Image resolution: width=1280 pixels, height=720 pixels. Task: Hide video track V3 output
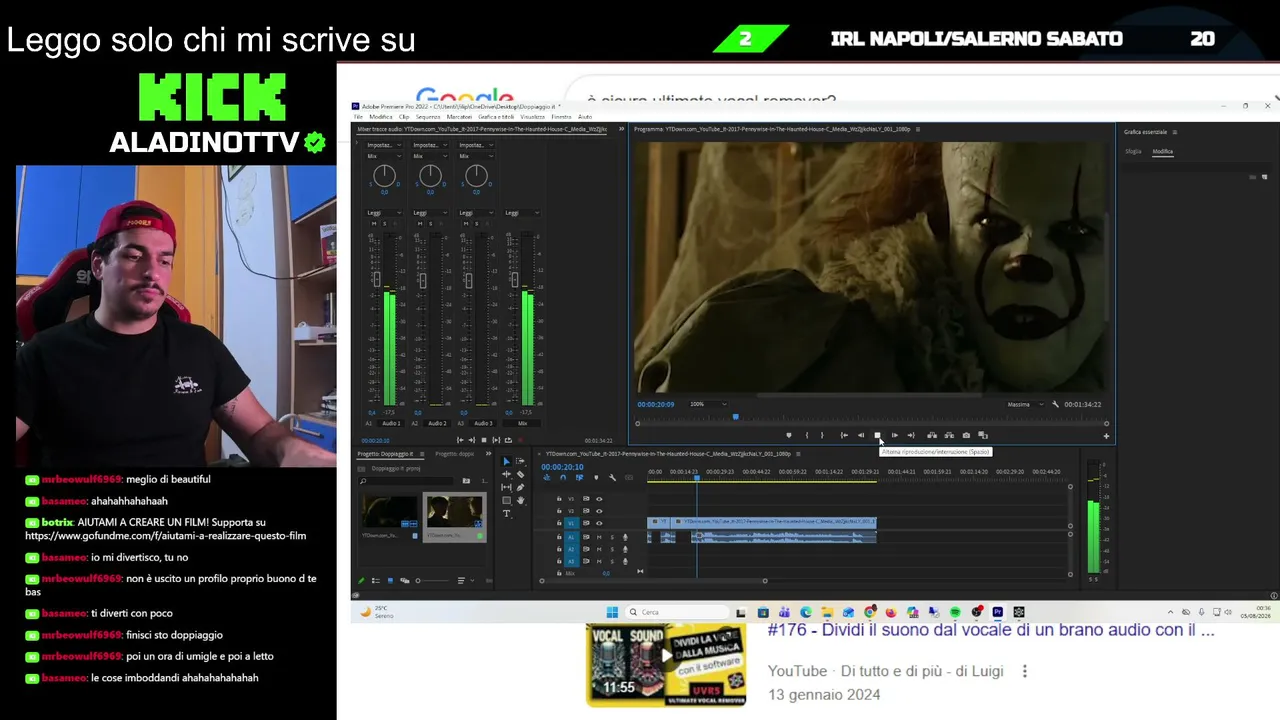pos(599,499)
